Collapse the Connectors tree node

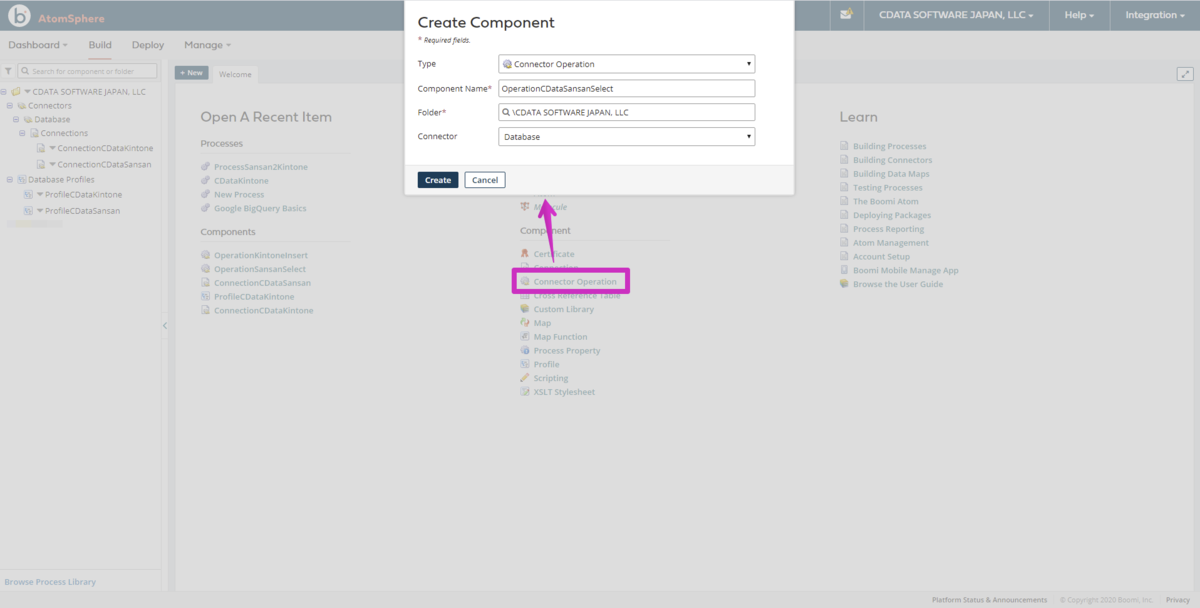click(9, 105)
